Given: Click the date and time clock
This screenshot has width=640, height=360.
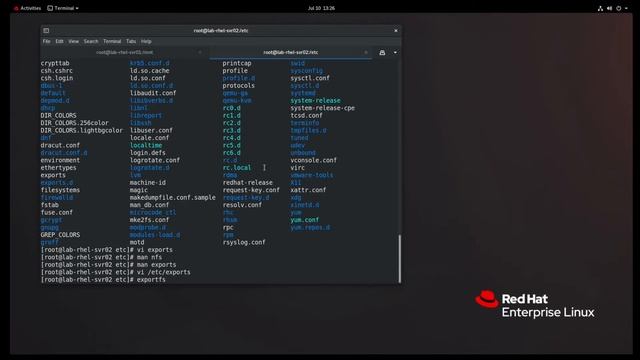Looking at the screenshot, I should pos(321,8).
